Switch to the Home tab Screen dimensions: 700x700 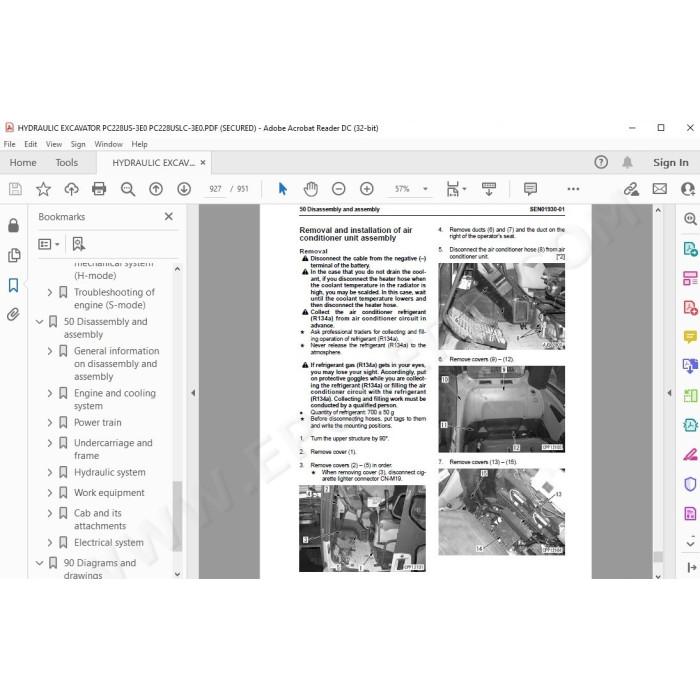(x=23, y=162)
